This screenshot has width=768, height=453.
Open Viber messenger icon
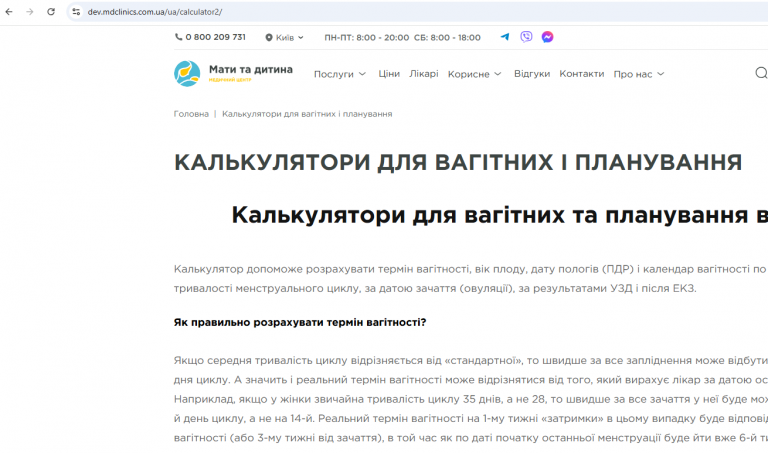pyautogui.click(x=526, y=37)
